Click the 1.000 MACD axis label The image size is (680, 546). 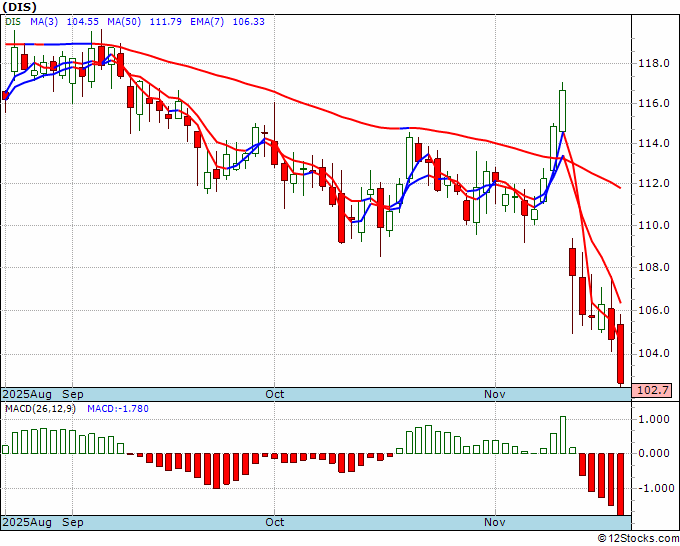656,419
